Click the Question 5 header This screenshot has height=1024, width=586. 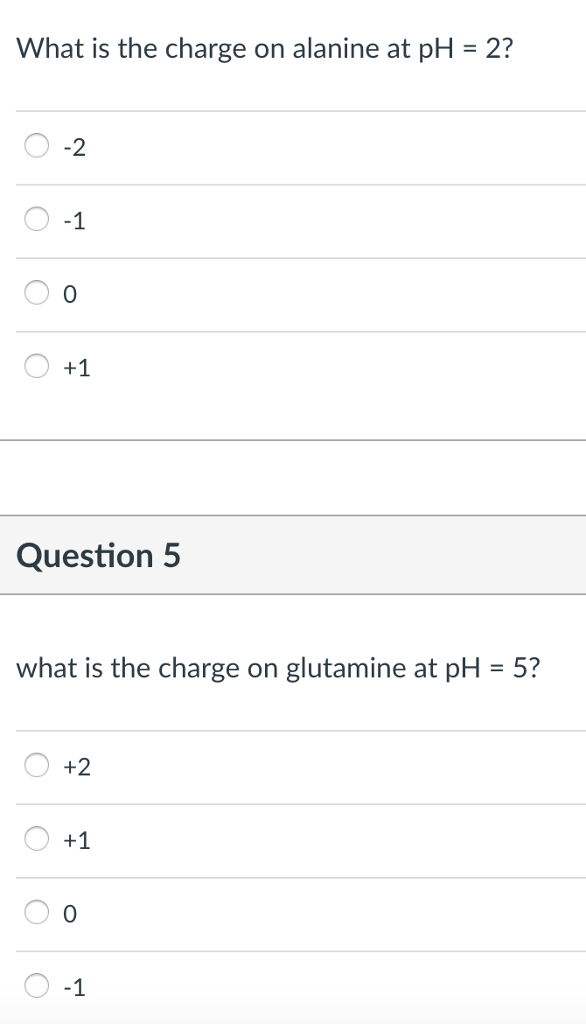(98, 556)
